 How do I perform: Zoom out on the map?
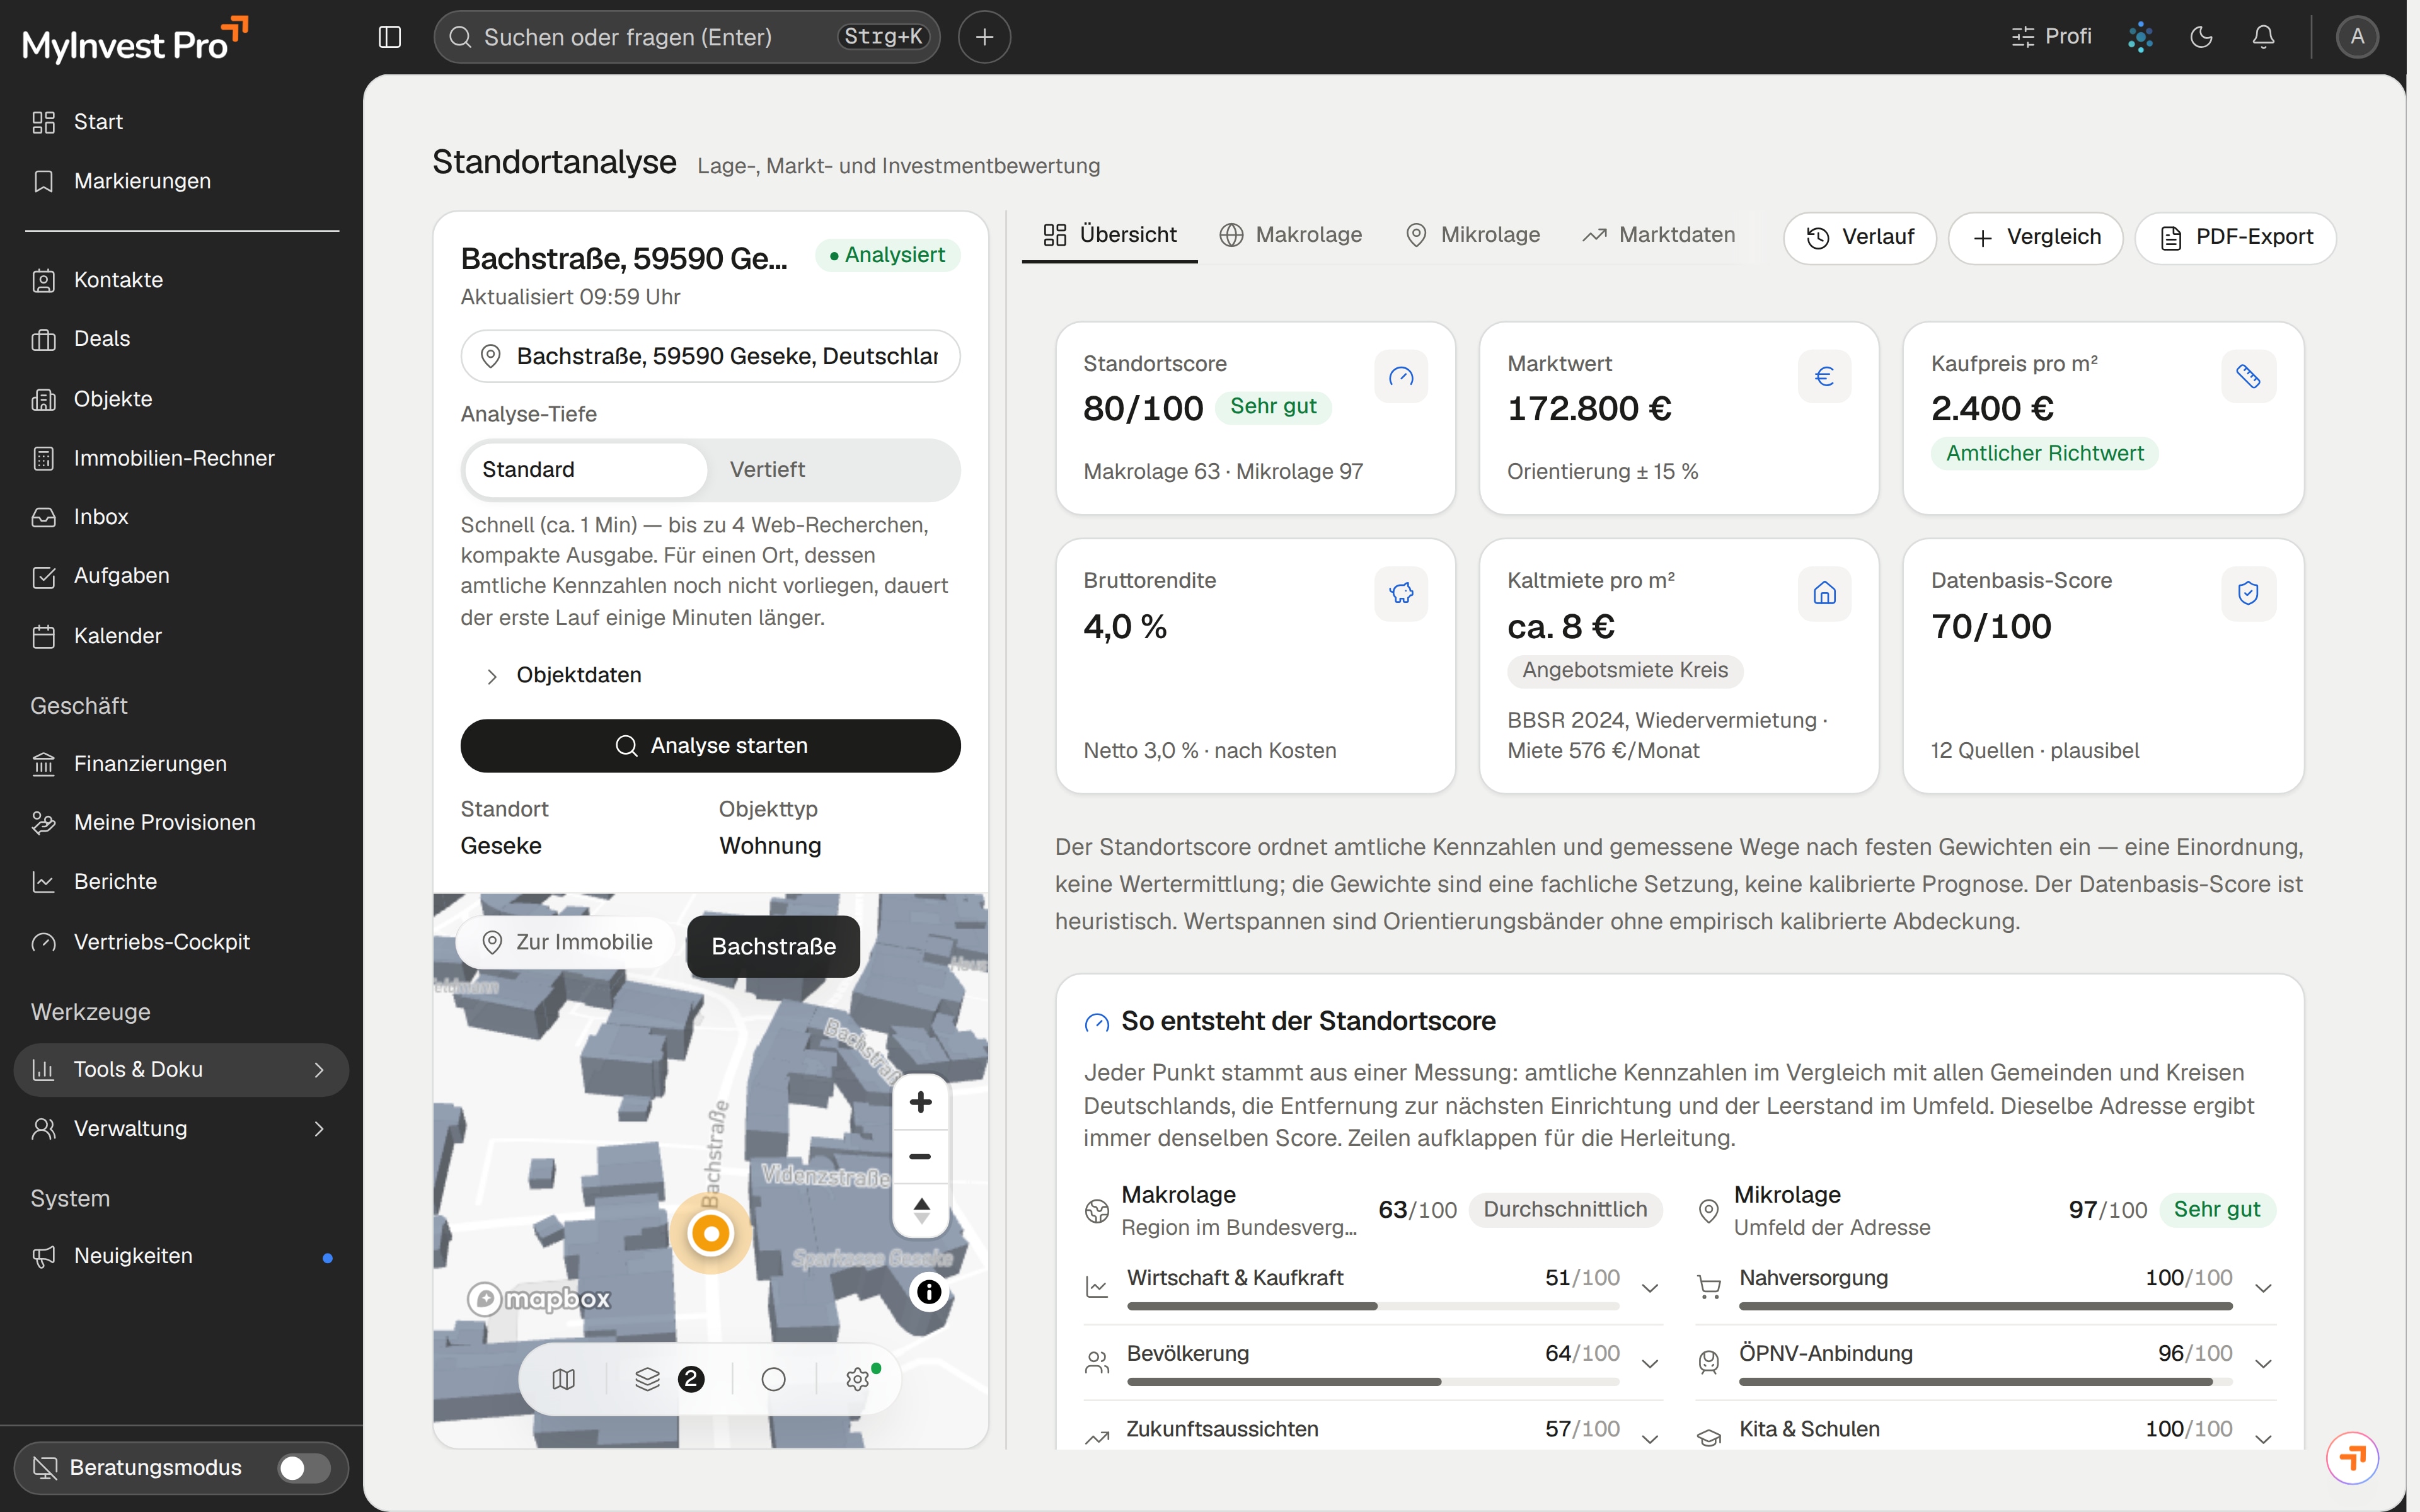click(x=920, y=1156)
